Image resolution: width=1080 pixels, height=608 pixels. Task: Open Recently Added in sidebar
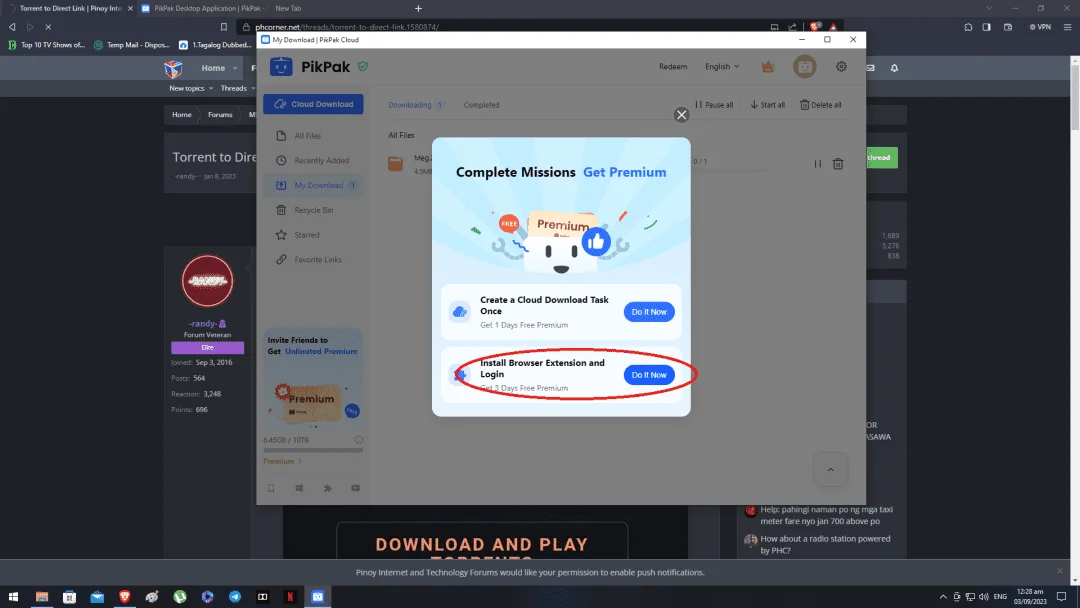[313, 160]
